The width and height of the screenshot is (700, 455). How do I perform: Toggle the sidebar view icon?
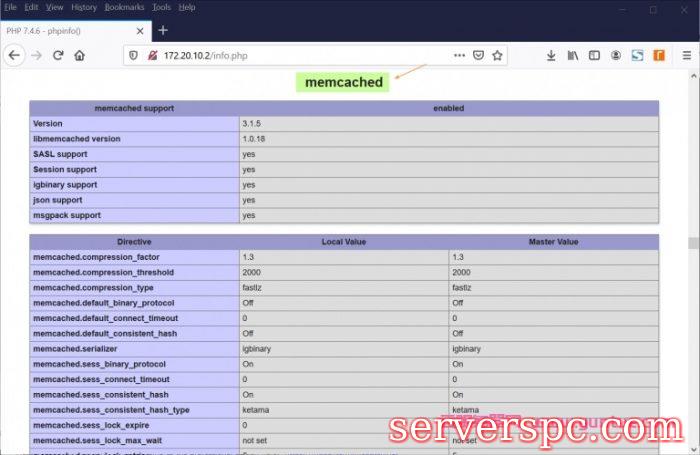(x=594, y=55)
